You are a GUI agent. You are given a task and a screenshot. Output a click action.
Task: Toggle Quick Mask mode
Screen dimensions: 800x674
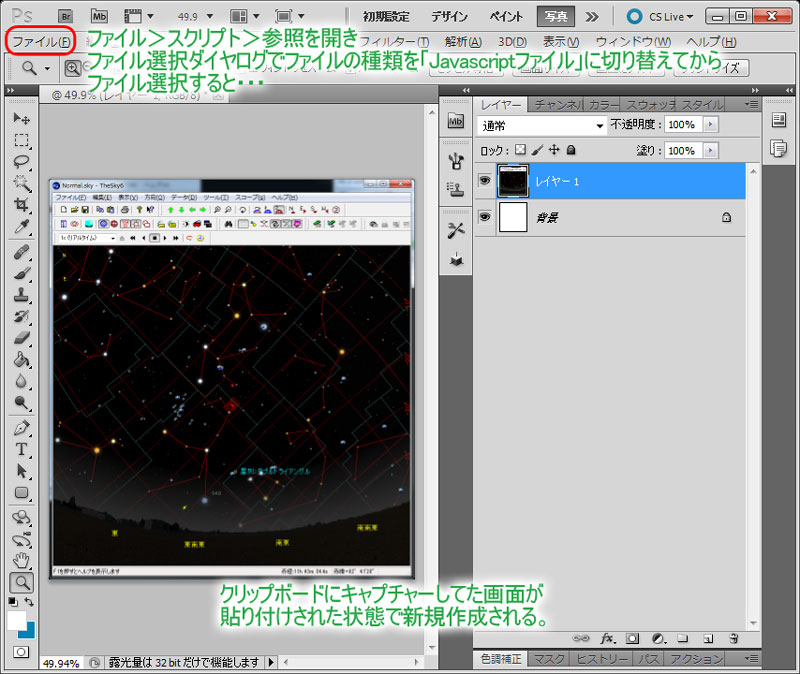pyautogui.click(x=21, y=652)
